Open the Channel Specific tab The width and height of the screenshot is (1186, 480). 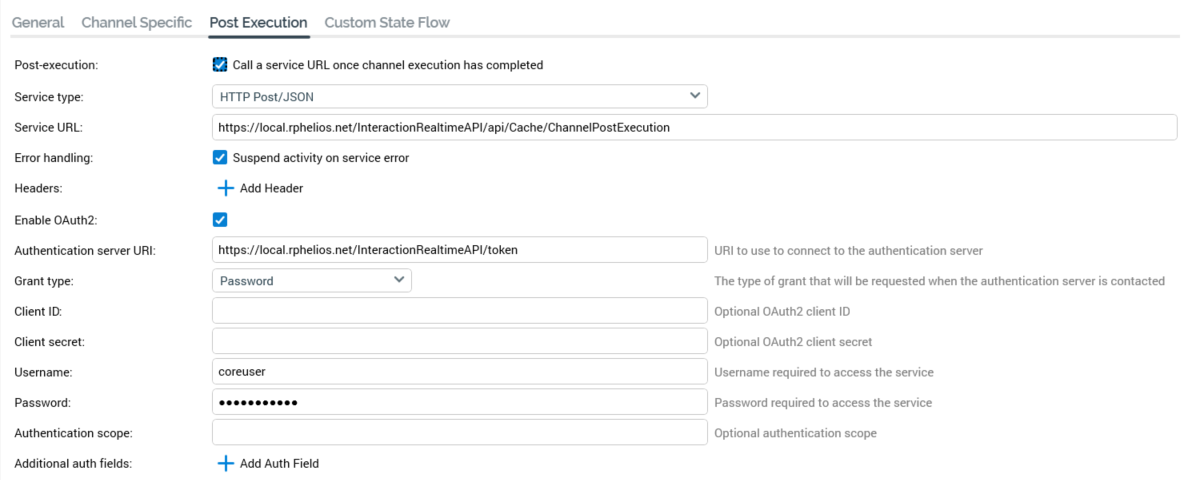point(136,22)
